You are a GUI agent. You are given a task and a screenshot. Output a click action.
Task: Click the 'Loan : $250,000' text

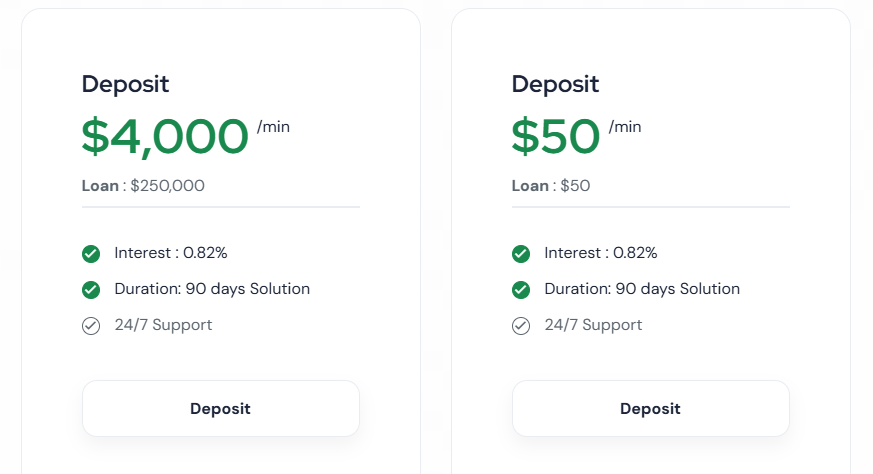click(144, 185)
